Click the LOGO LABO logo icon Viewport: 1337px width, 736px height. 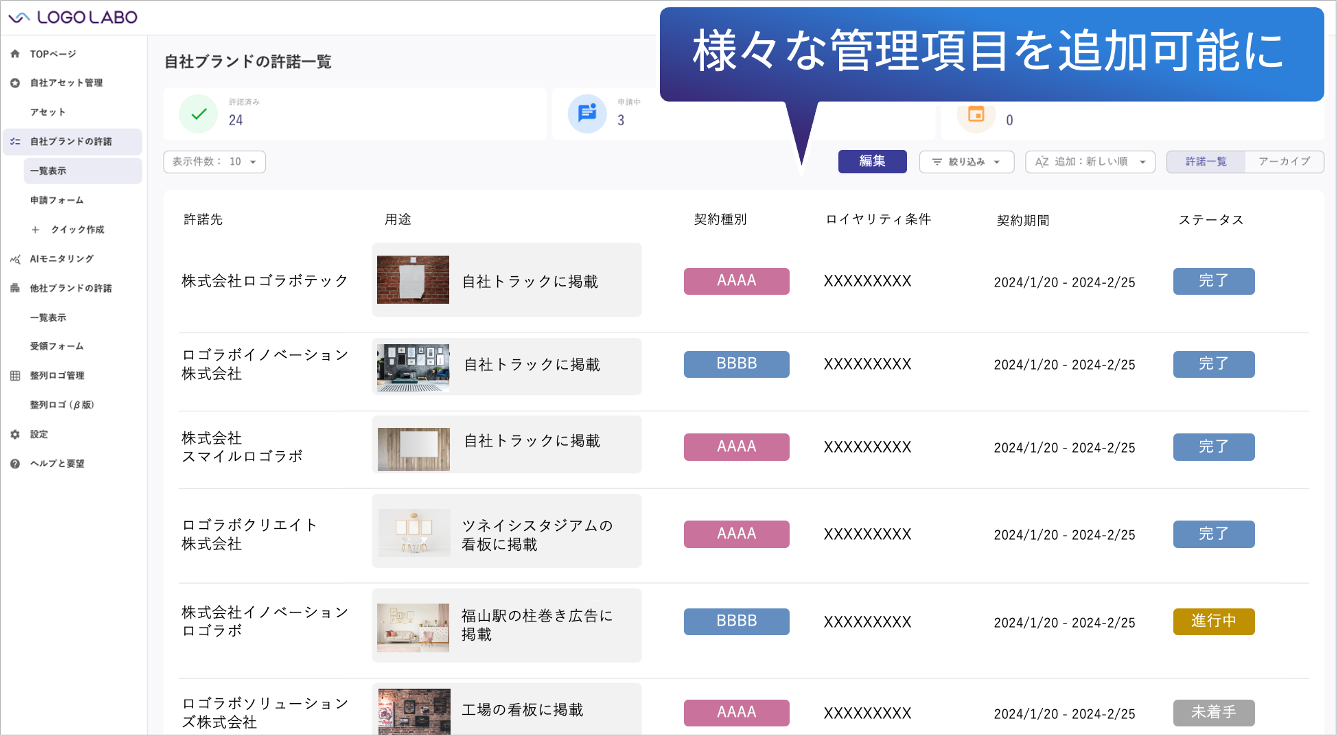(x=20, y=17)
